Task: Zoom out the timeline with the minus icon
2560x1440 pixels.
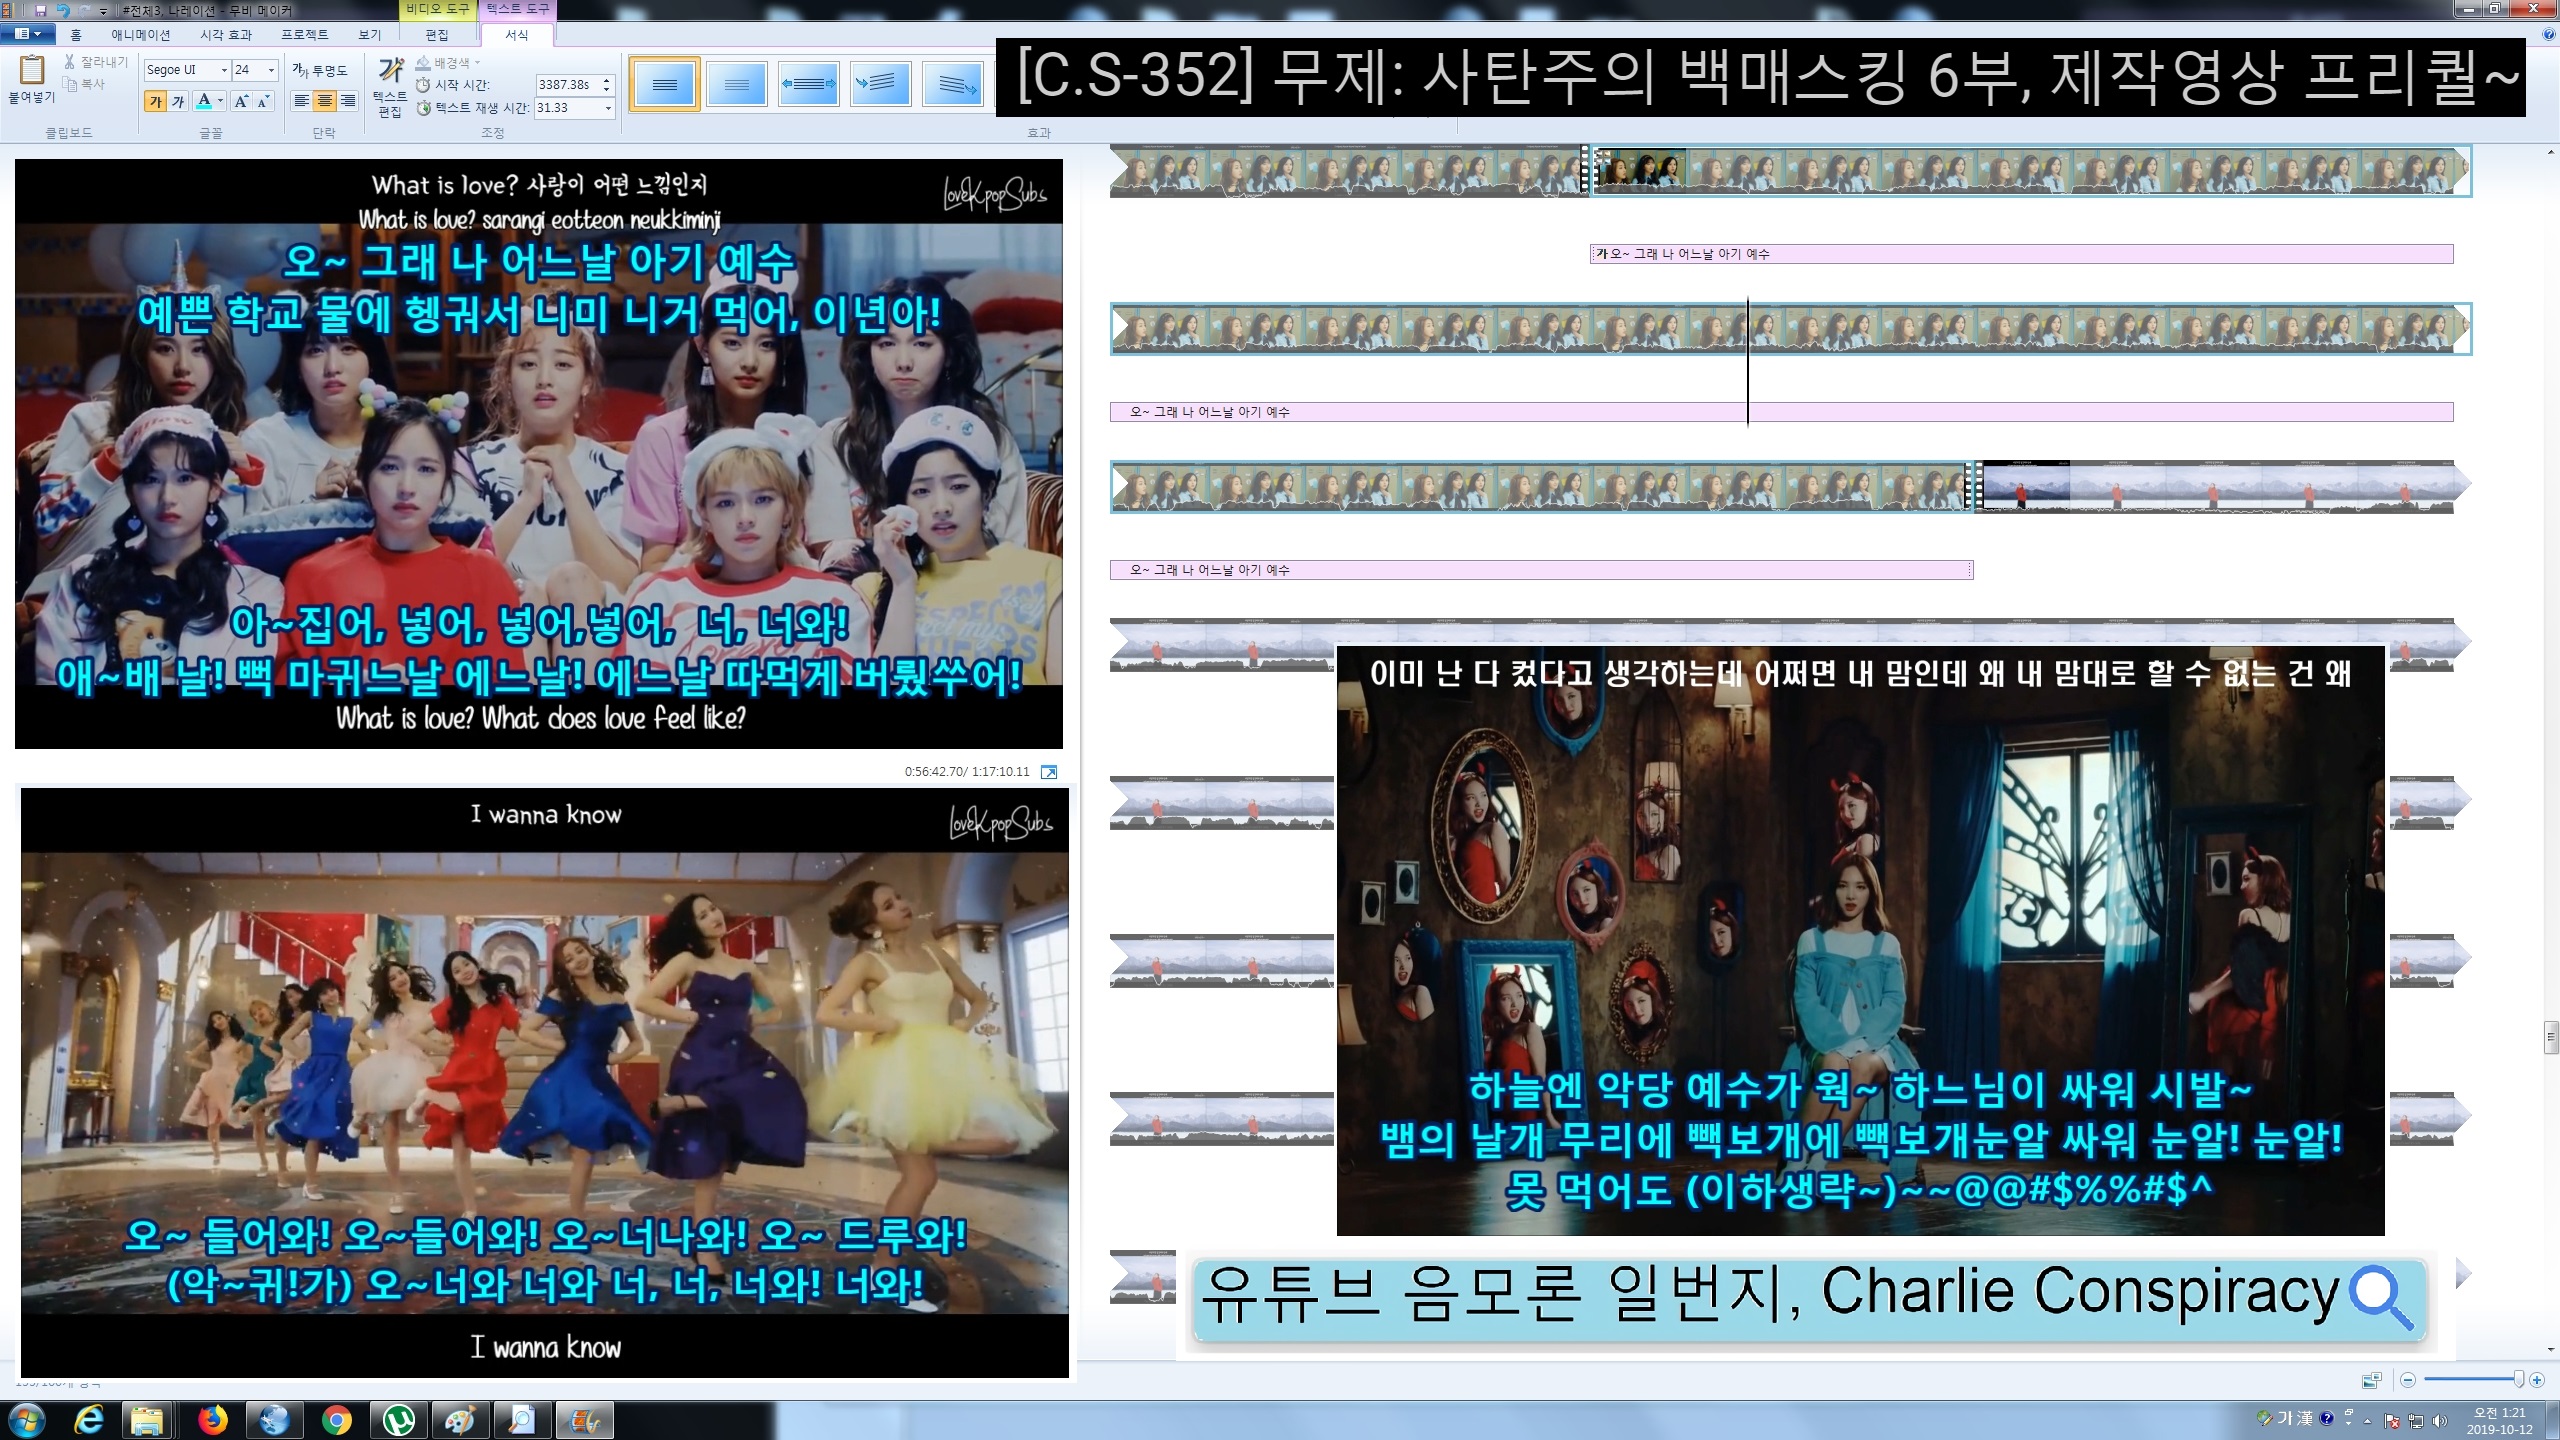Action: 2408,1380
